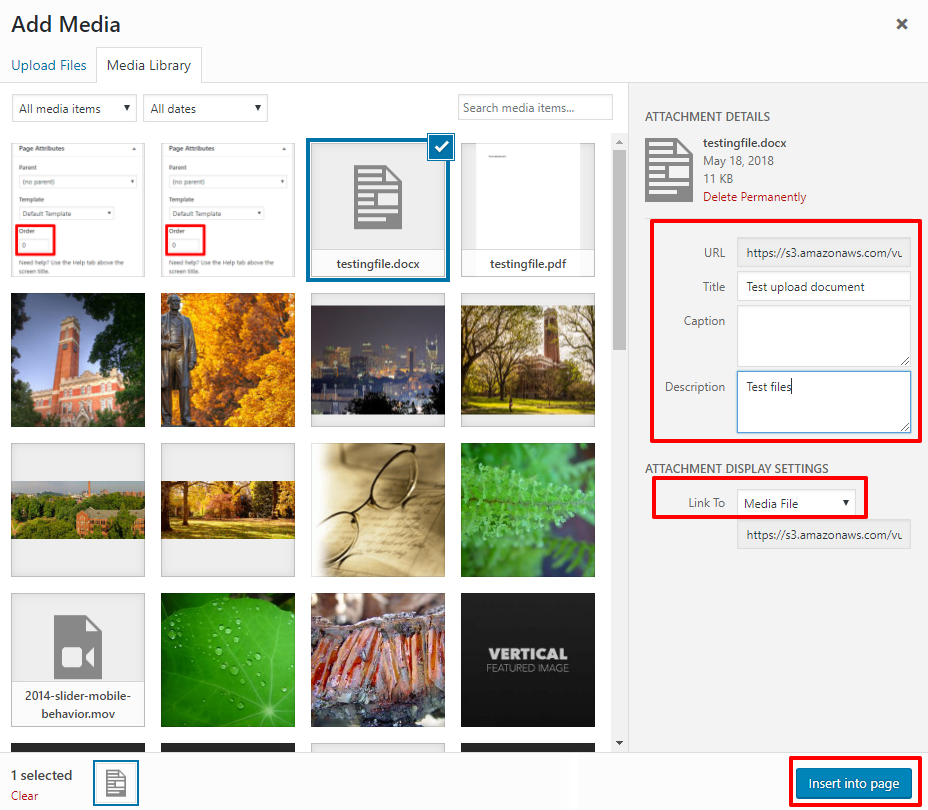Click the Insert into page button
Image resolution: width=928 pixels, height=810 pixels.
(x=853, y=783)
